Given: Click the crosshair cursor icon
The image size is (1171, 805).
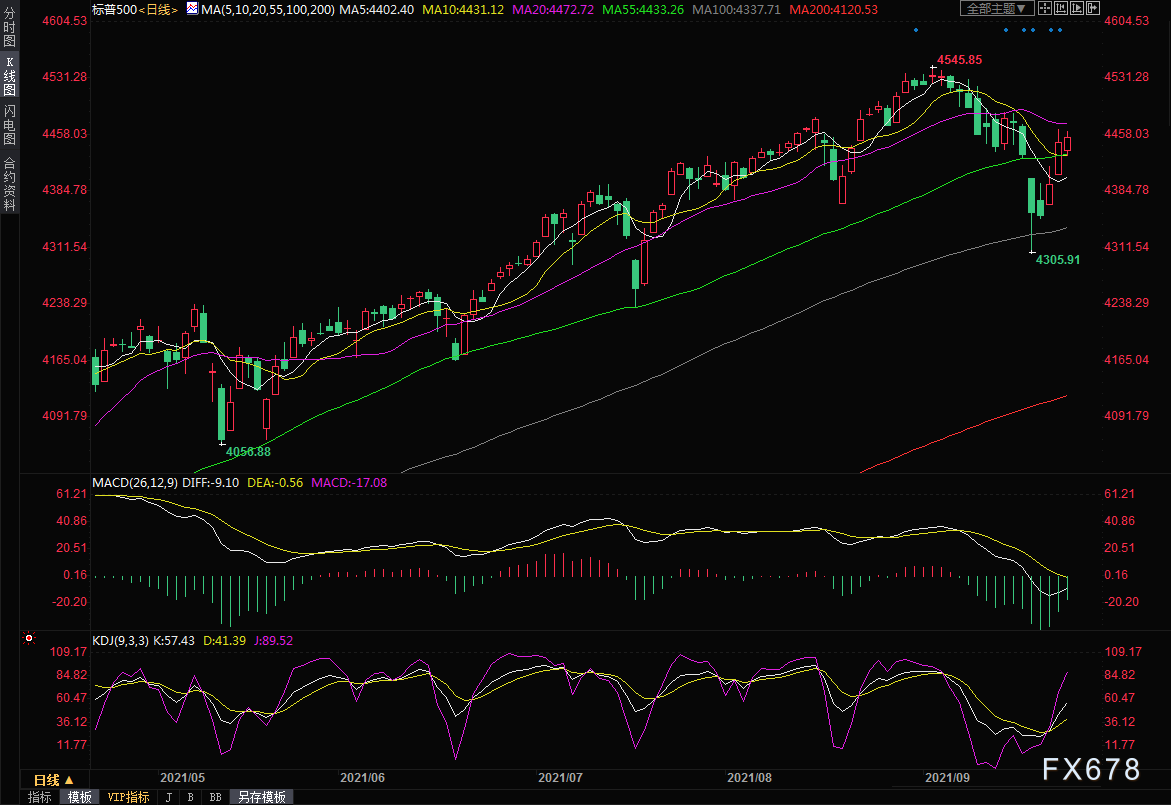Looking at the screenshot, I should (1045, 9).
